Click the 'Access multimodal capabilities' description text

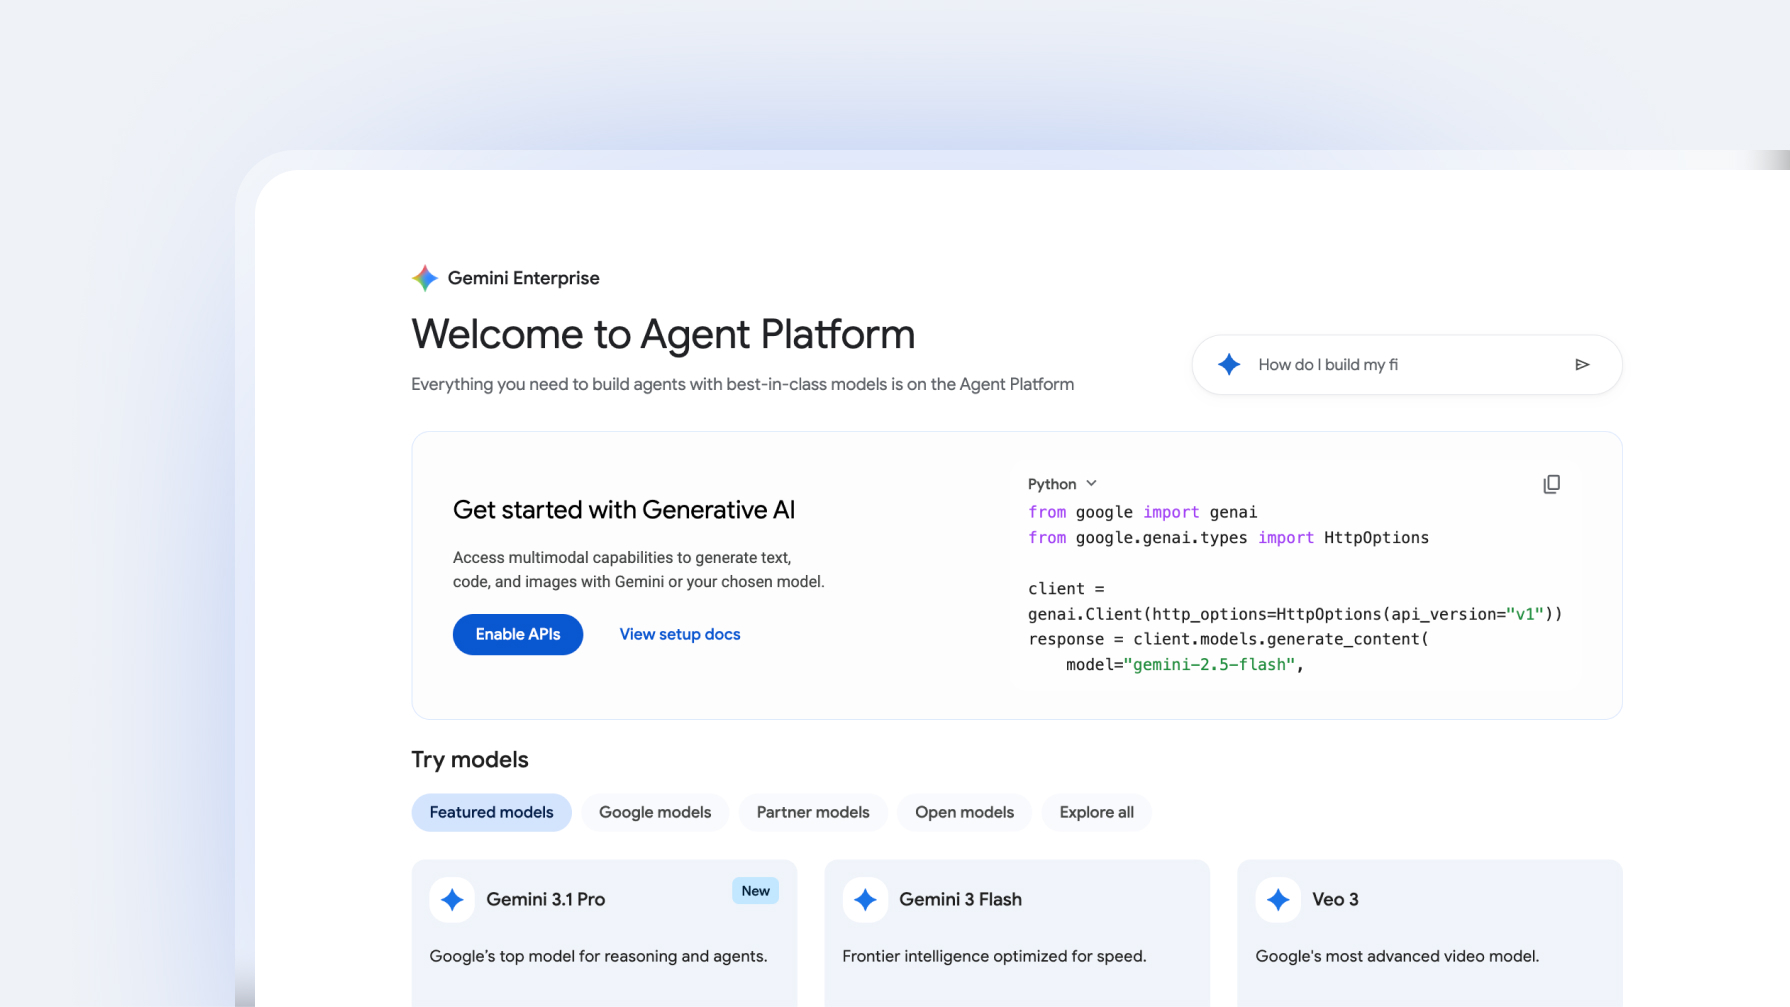pyautogui.click(x=639, y=570)
